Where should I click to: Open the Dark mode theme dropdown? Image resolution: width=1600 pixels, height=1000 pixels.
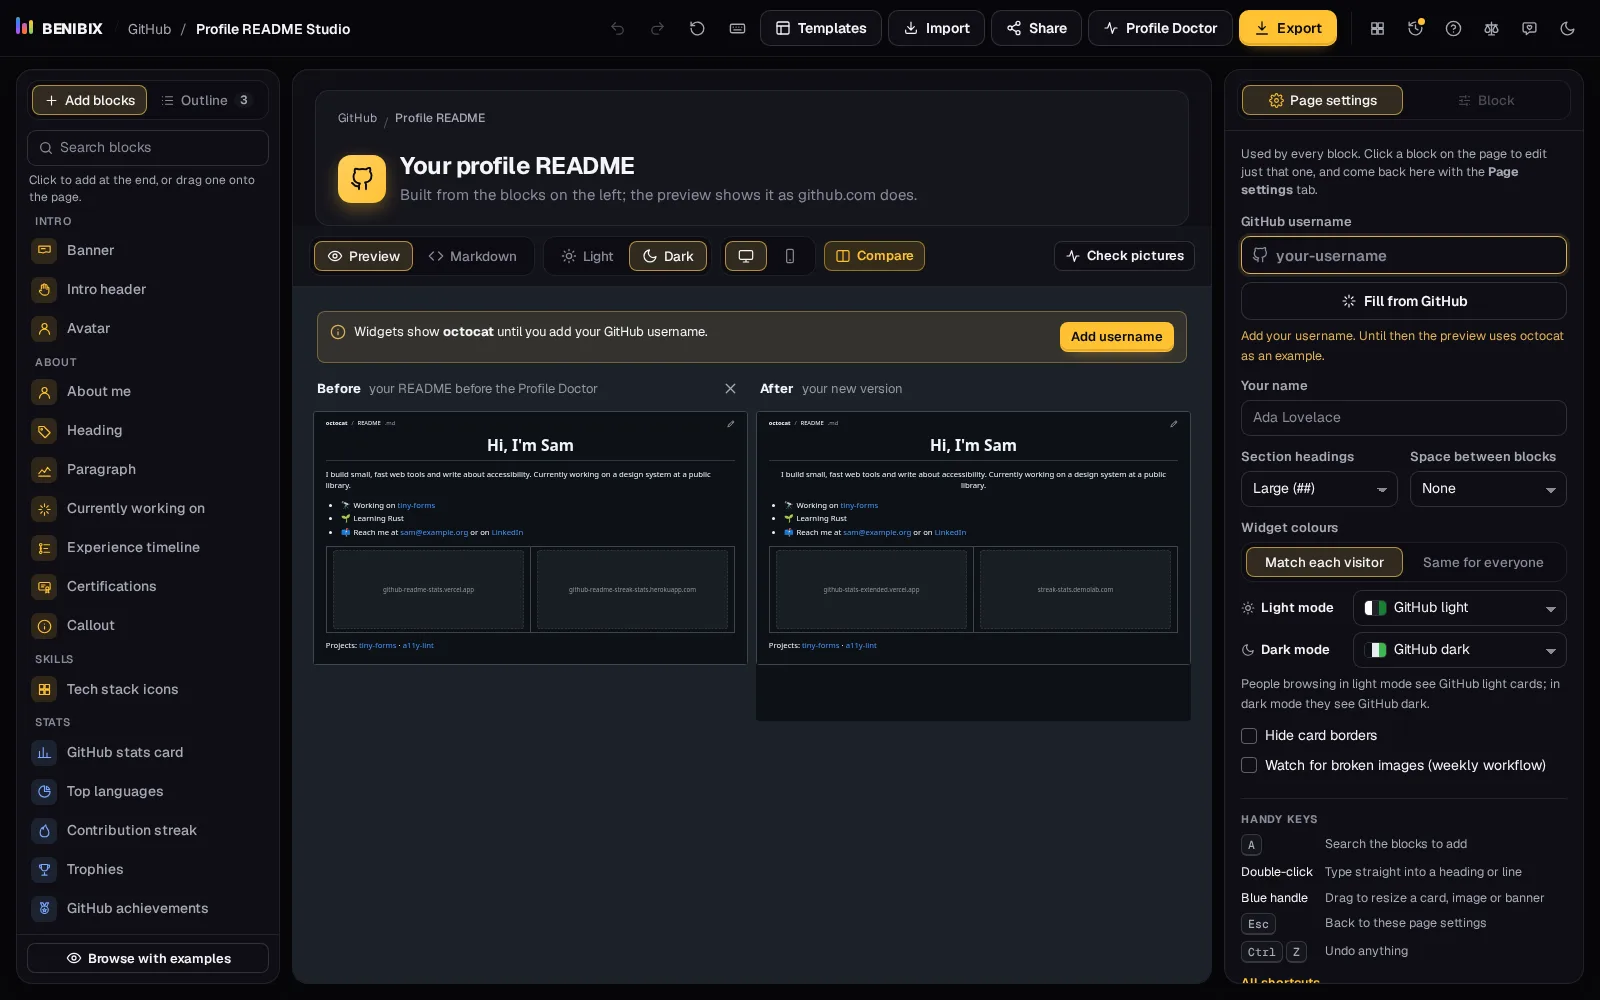[1459, 650]
